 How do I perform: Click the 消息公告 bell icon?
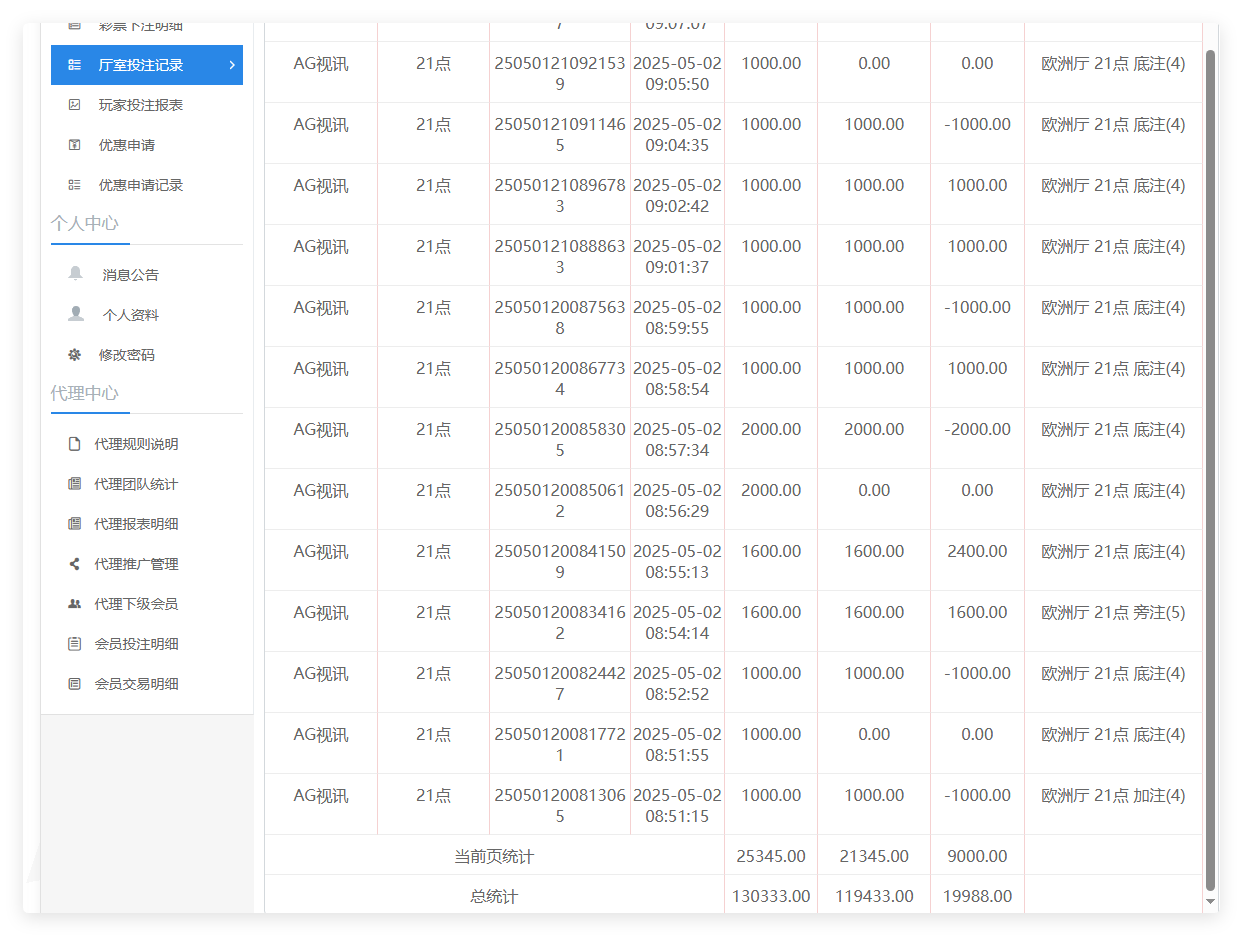[76, 274]
